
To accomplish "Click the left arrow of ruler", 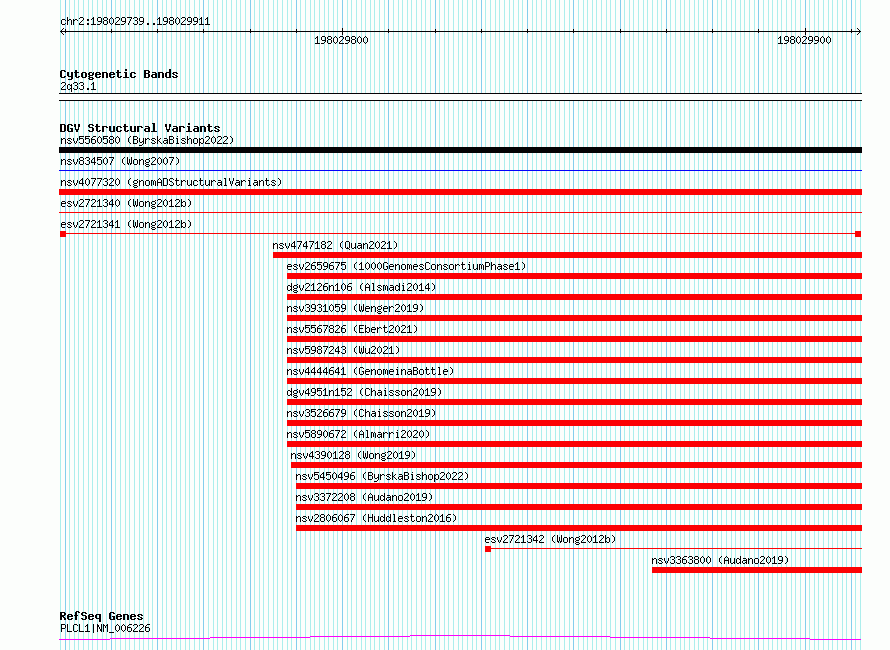I will [x=63, y=32].
